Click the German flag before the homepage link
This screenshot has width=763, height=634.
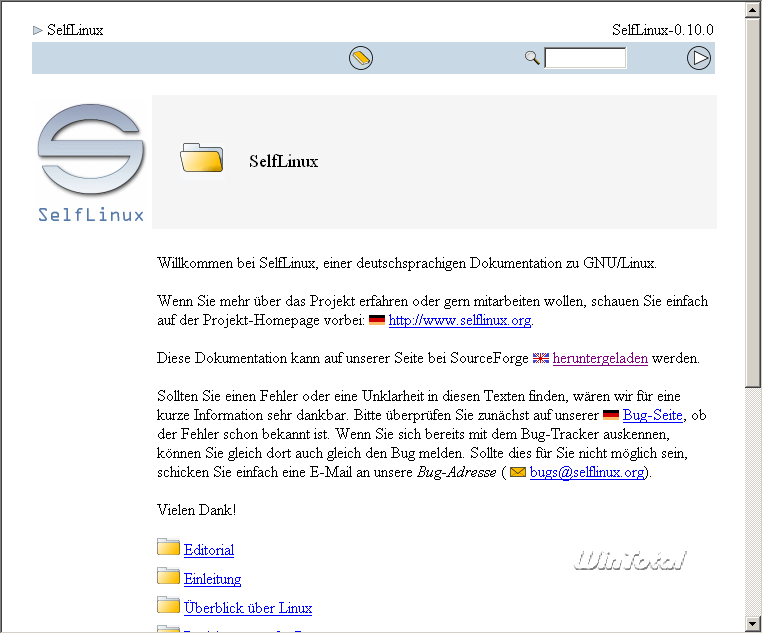coord(377,320)
